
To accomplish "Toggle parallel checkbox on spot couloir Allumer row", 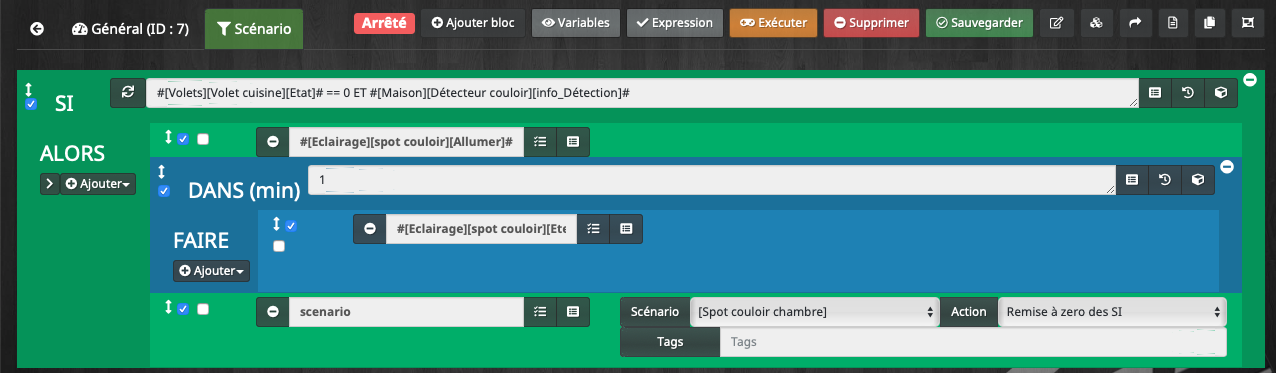I will point(203,139).
